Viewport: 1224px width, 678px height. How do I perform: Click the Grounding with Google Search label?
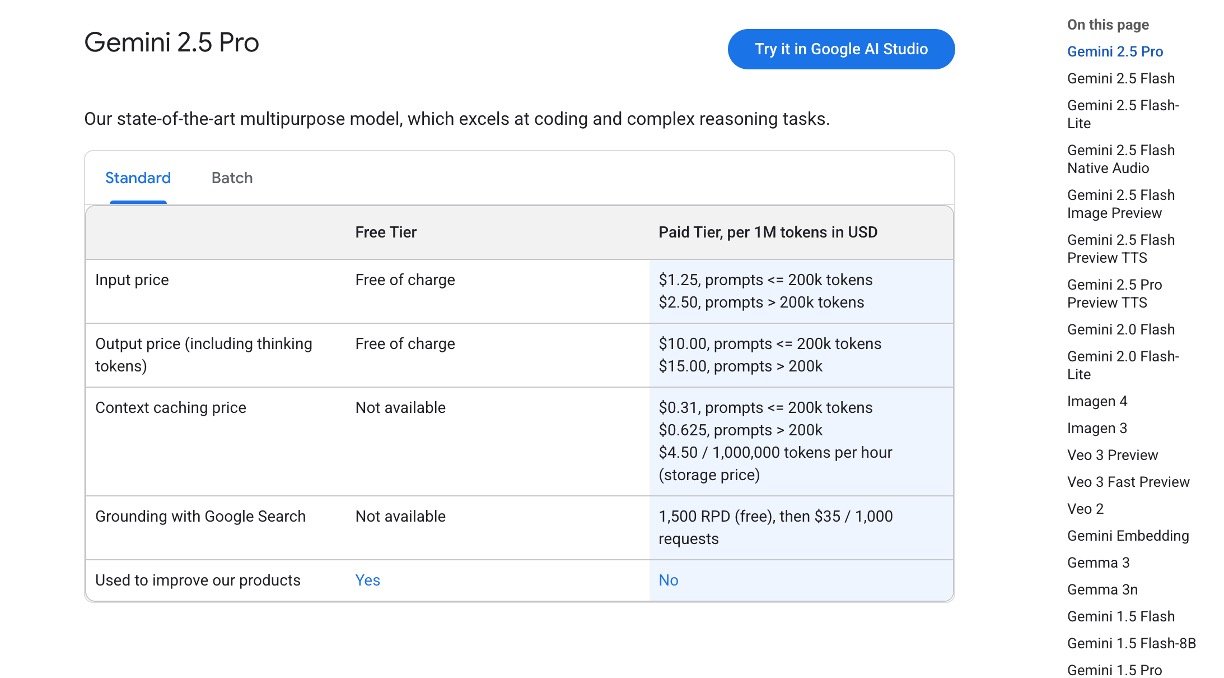point(200,517)
